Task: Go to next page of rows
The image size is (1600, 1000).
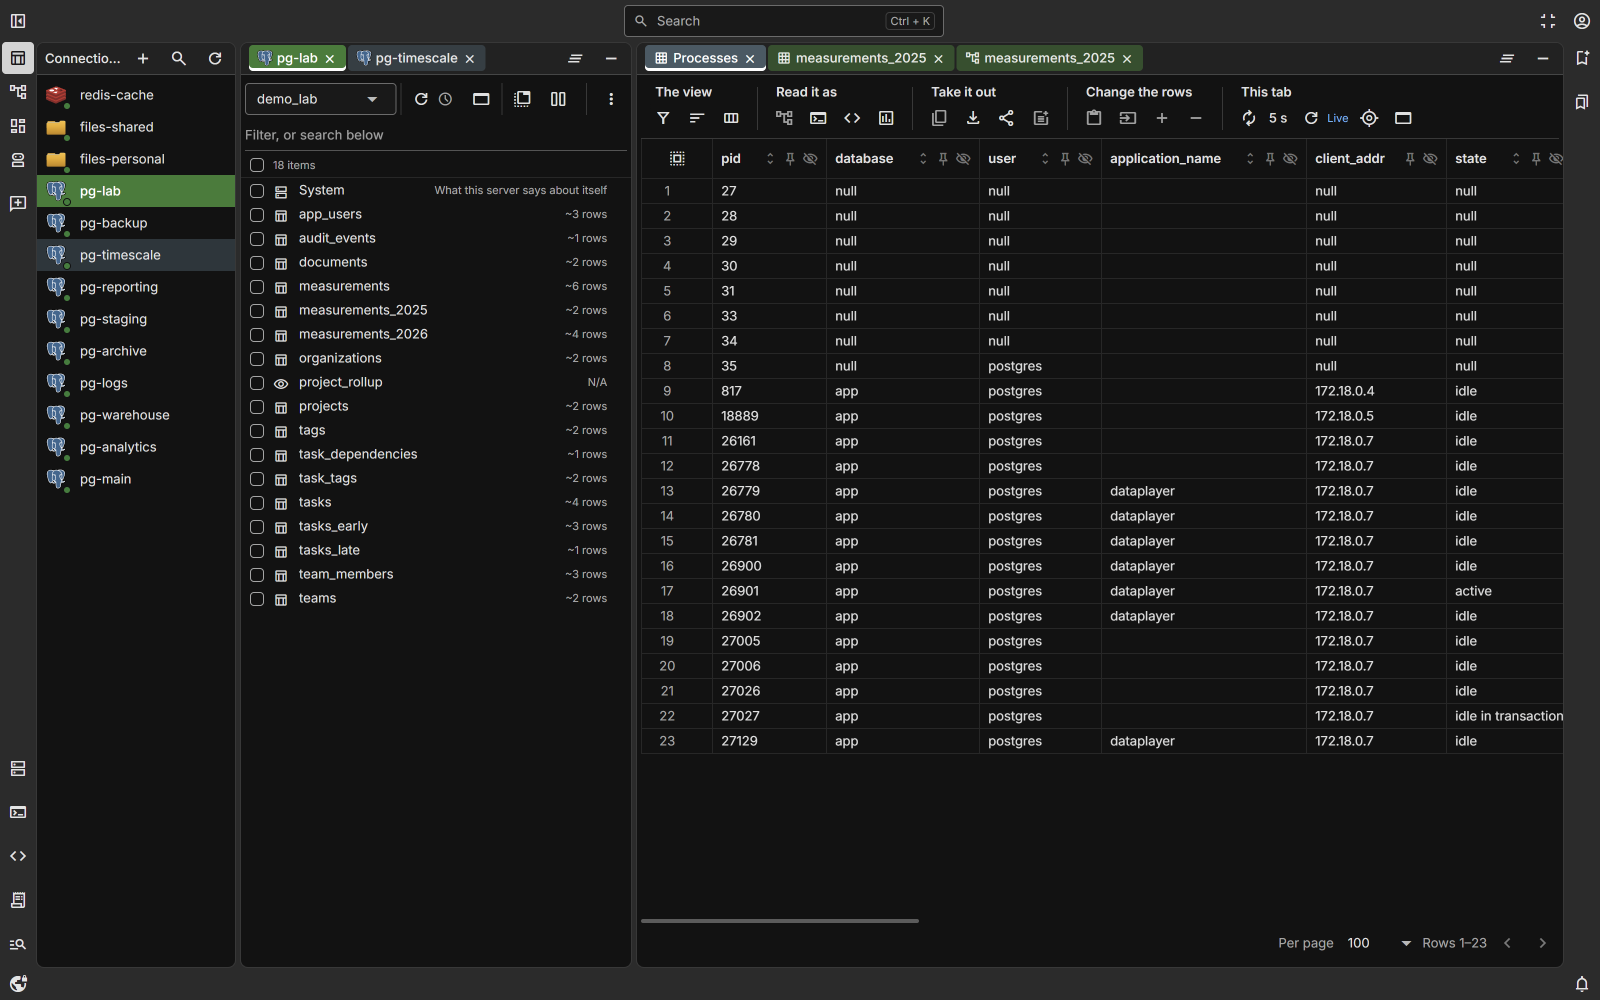Action: tap(1542, 943)
